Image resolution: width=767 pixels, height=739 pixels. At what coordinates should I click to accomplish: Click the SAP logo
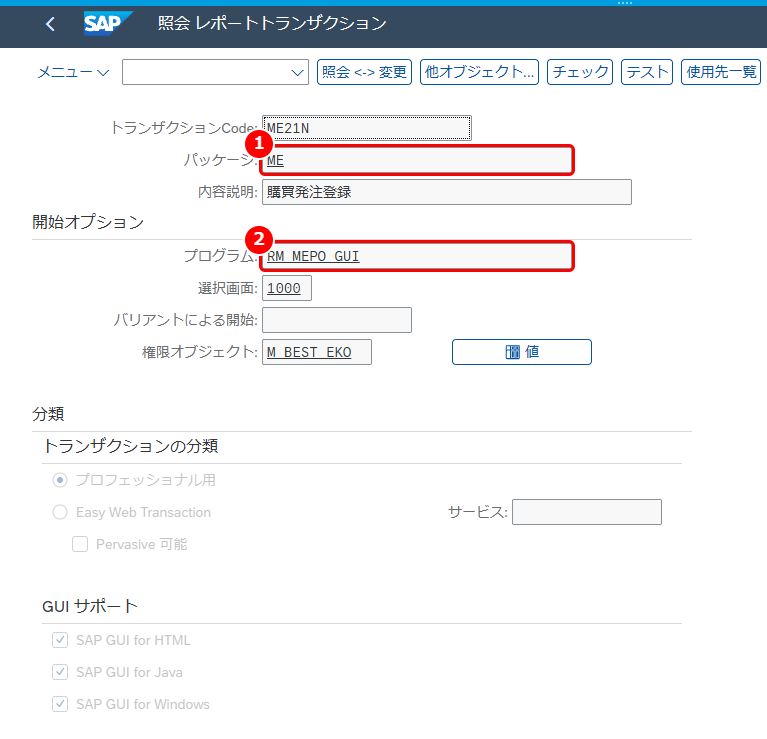[x=108, y=23]
